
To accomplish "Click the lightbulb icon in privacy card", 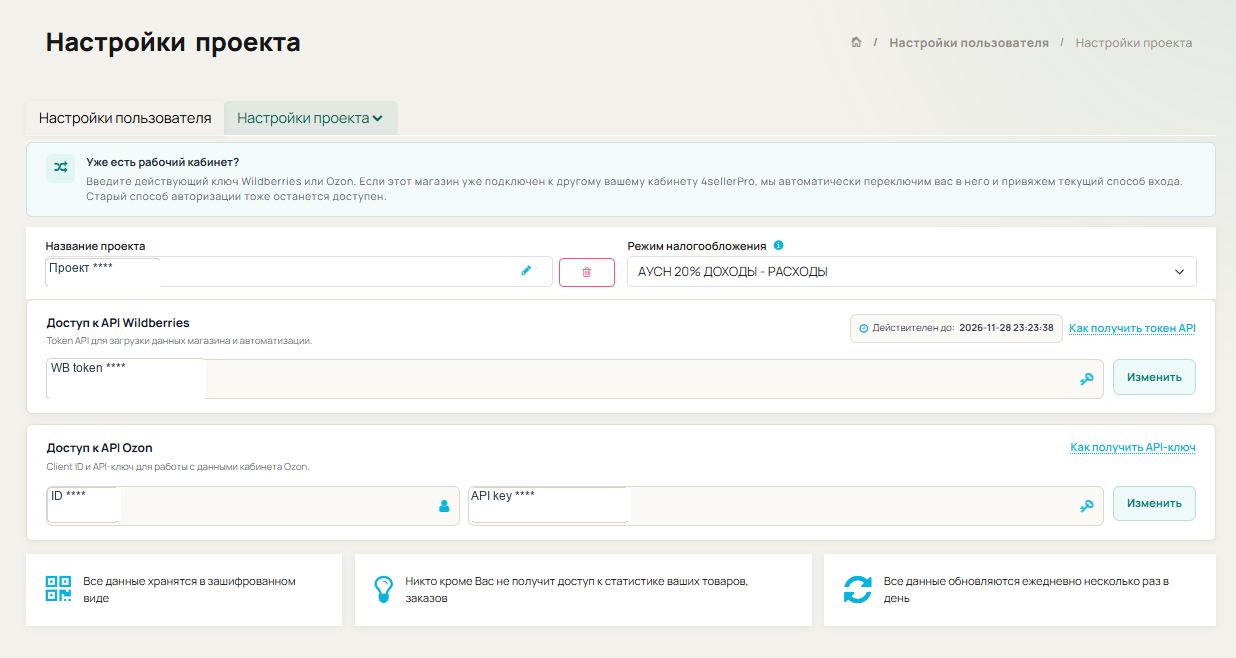I will (x=382, y=589).
